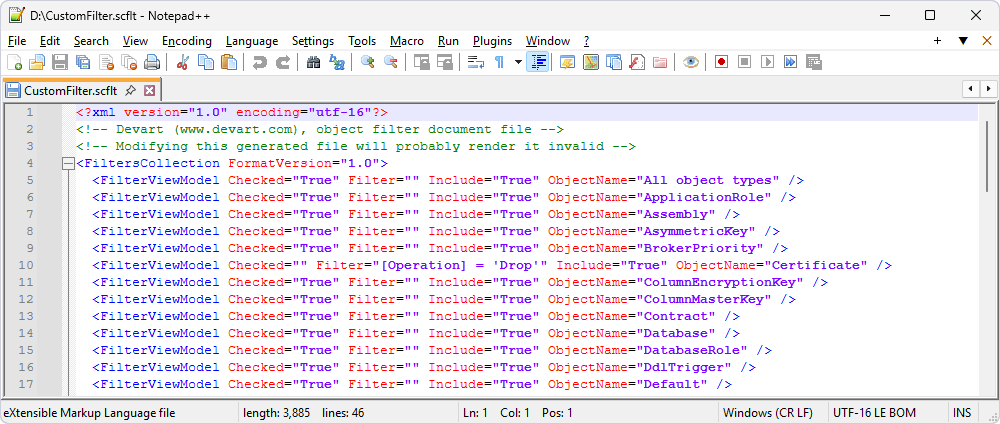Toggle the INS insert mode indicator
The width and height of the screenshot is (1000, 424).
(962, 413)
